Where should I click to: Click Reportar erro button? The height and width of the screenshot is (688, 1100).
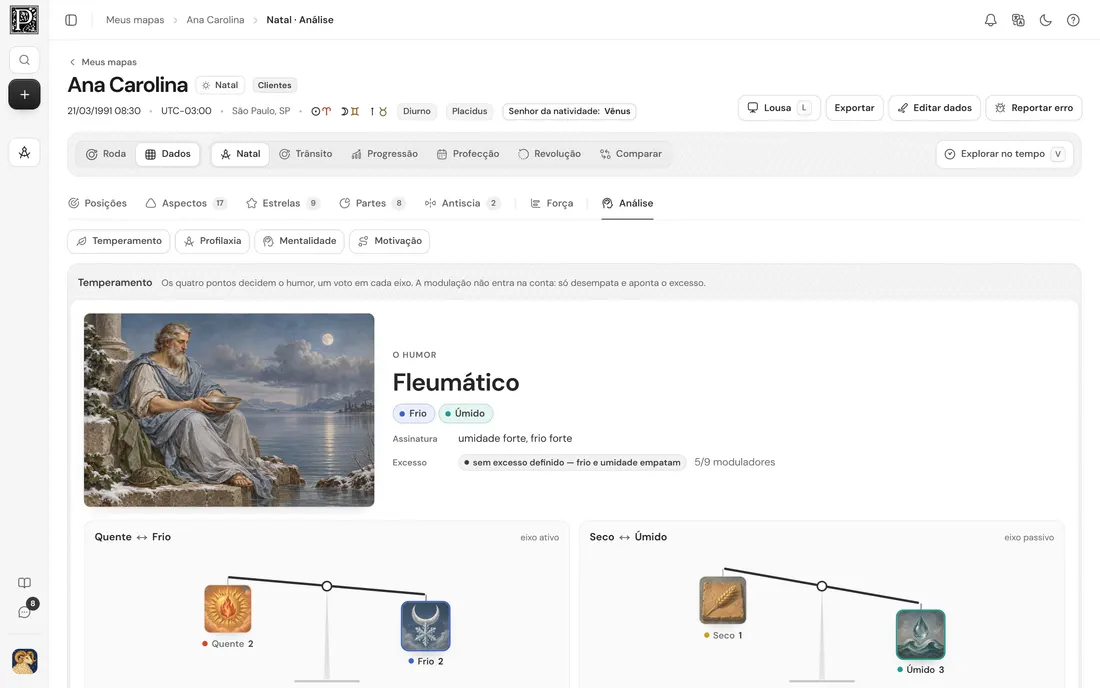click(x=1034, y=108)
